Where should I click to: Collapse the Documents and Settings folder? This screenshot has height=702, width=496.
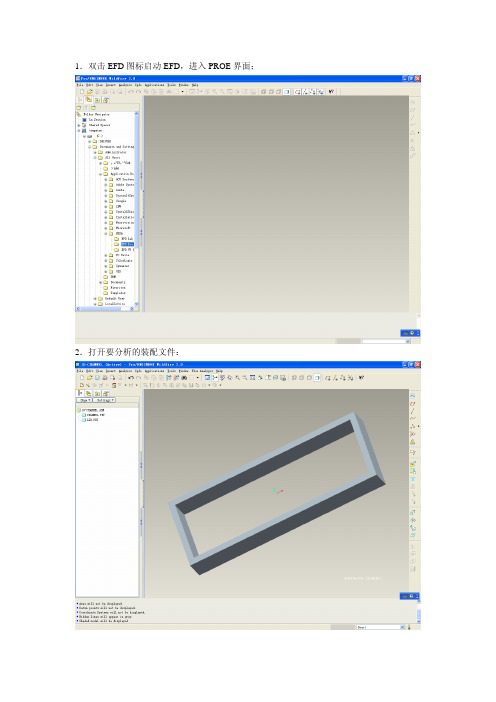(90, 147)
